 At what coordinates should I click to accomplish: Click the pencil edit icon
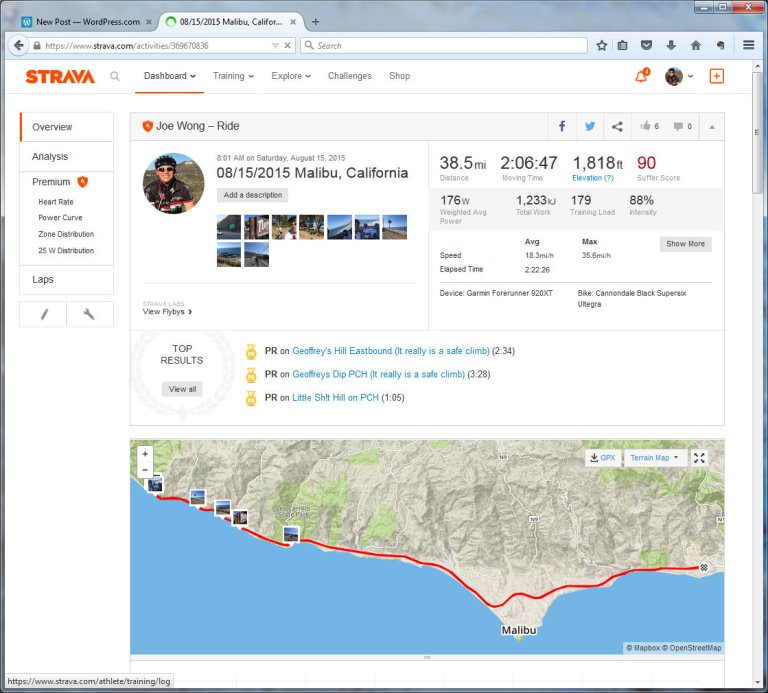pyautogui.click(x=44, y=314)
